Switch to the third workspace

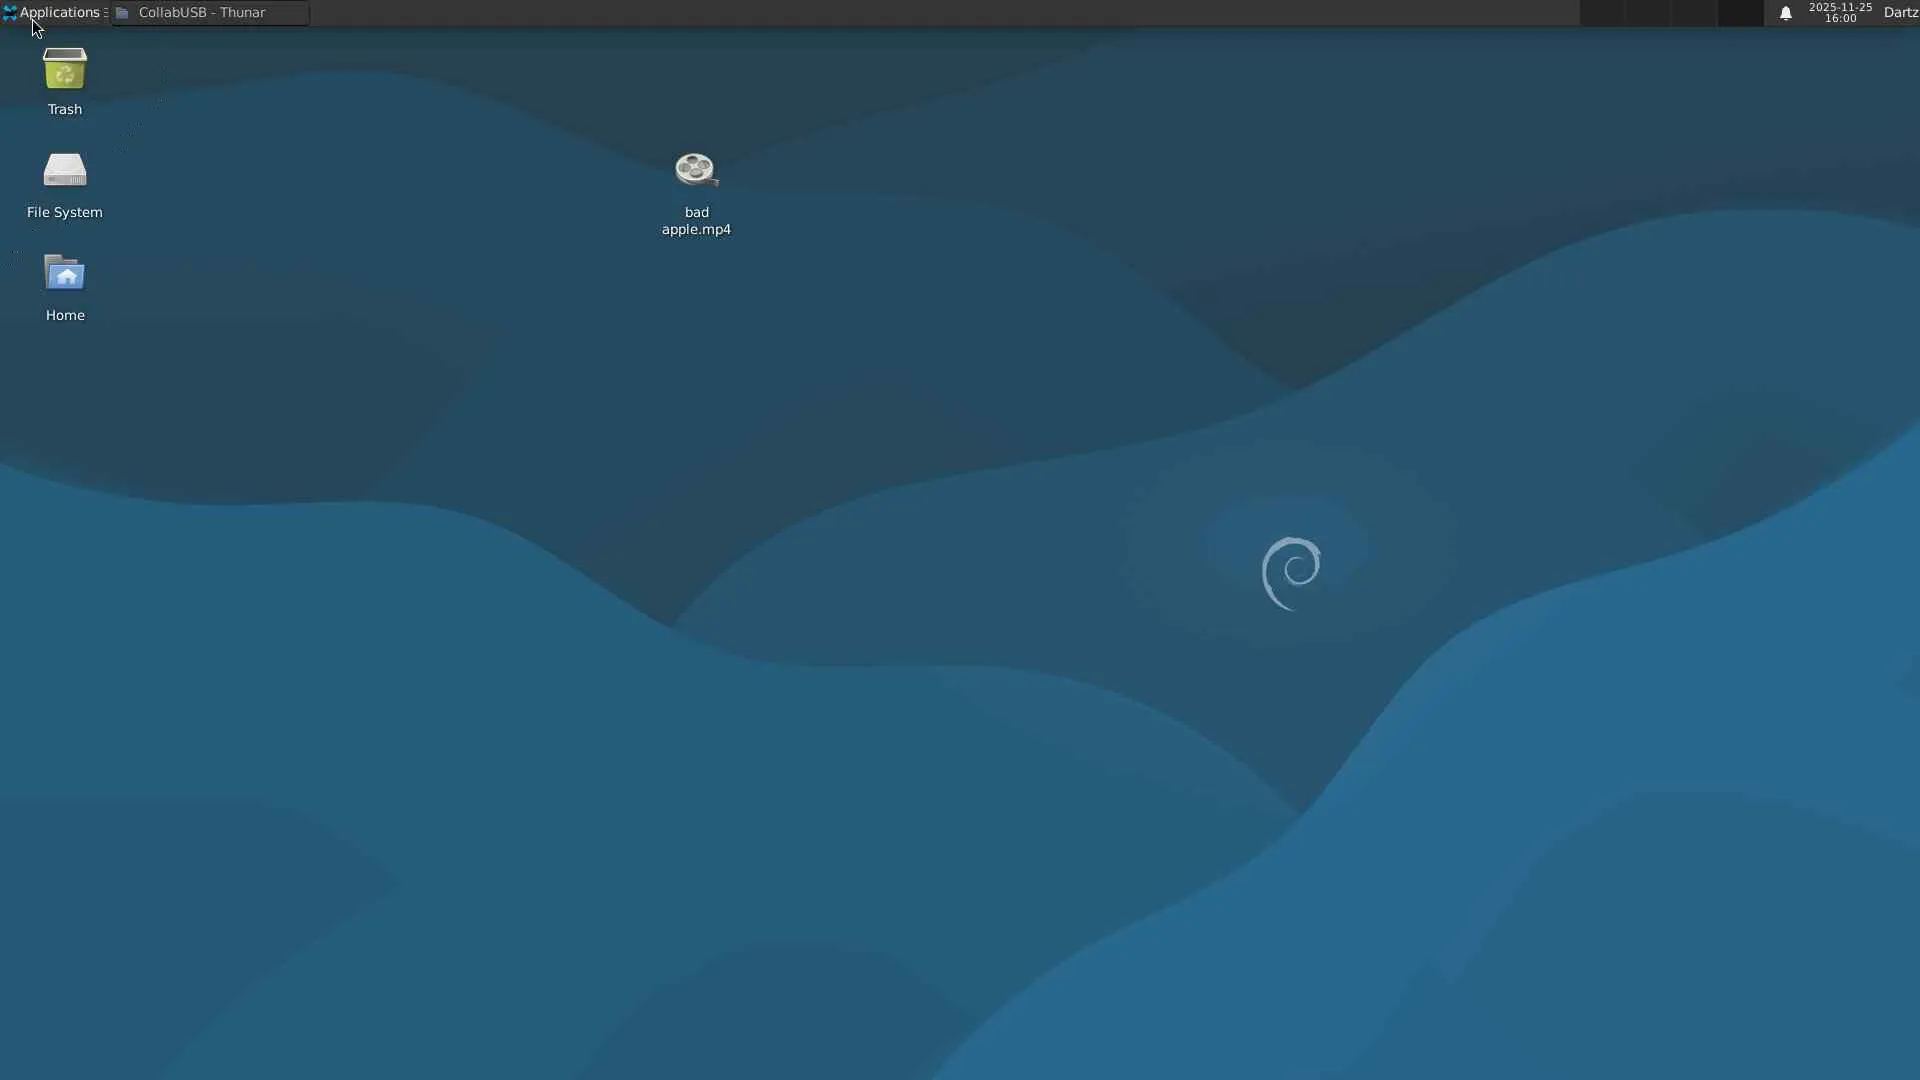[x=1694, y=13]
